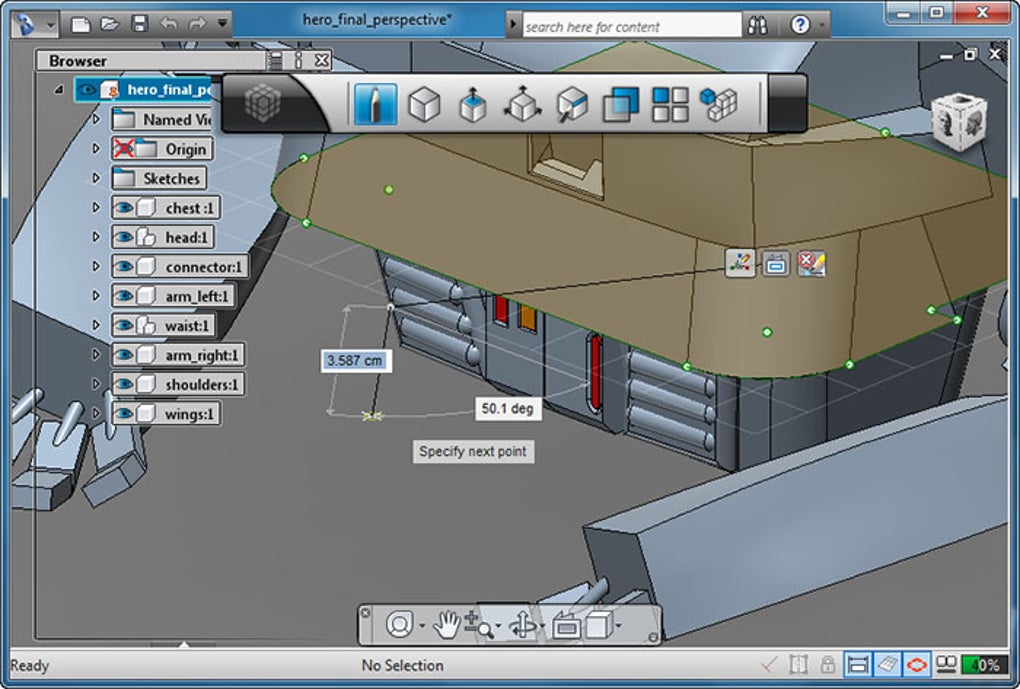The image size is (1020, 689).
Task: Toggle the red snap icon in status bar
Action: point(916,664)
